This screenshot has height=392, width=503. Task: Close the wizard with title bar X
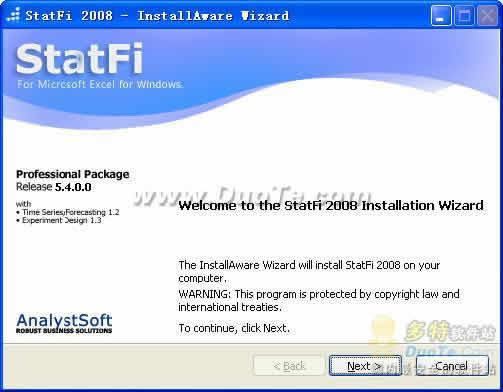[x=488, y=16]
